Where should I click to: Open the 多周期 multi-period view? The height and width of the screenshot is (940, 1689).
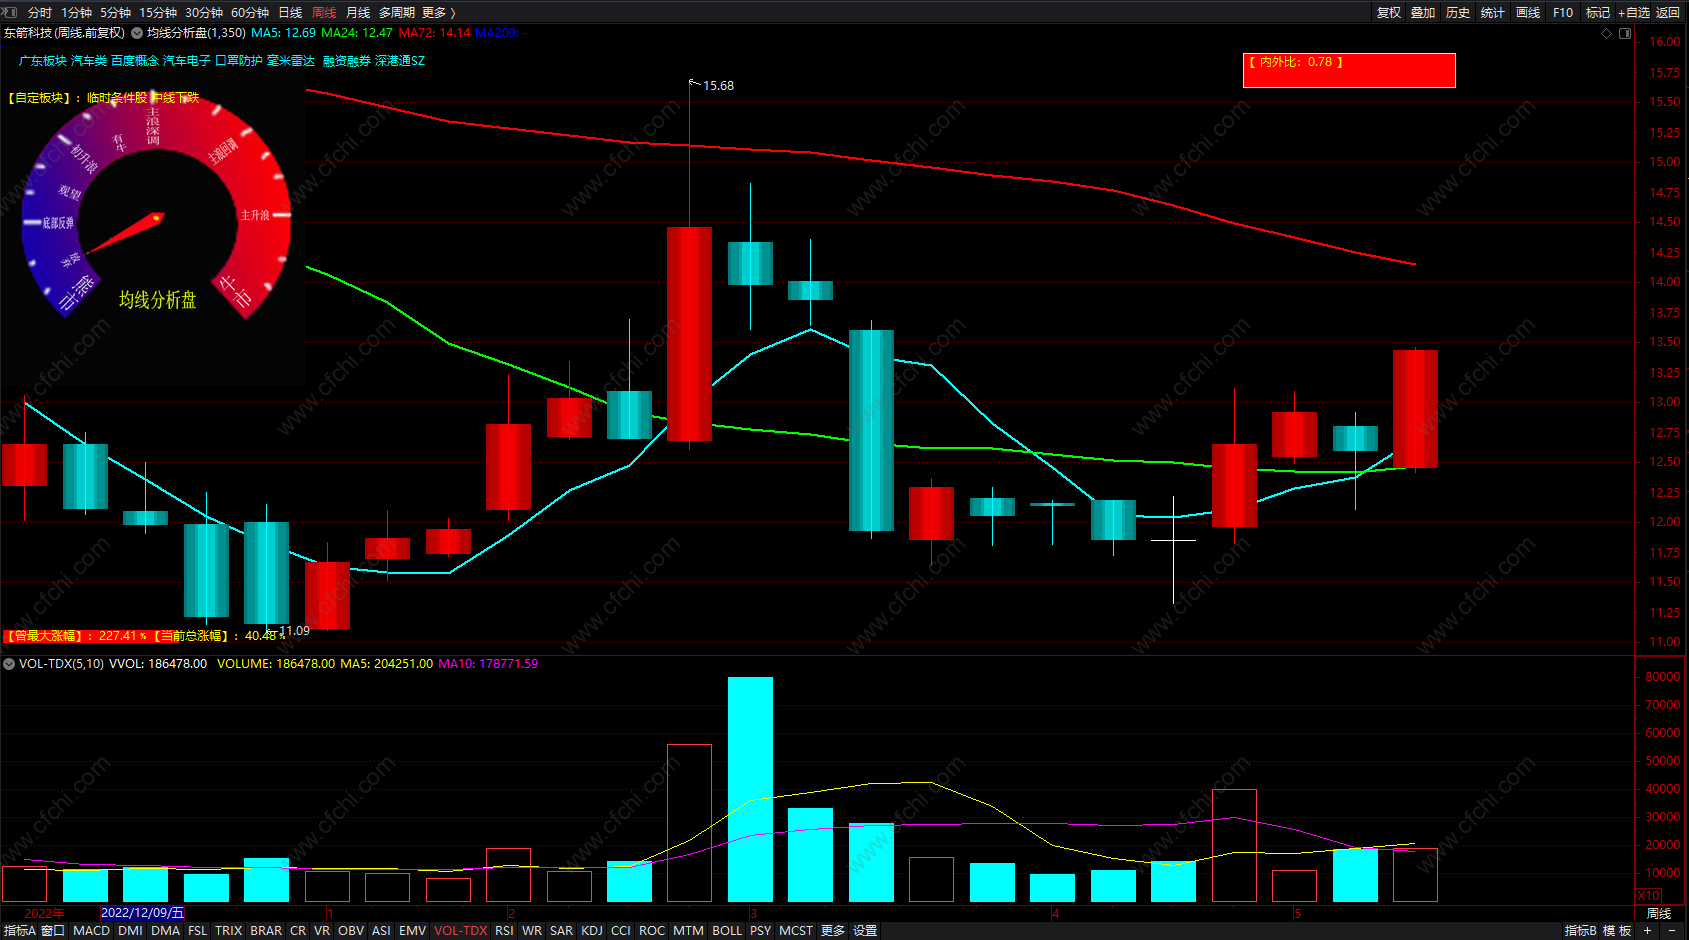pos(397,12)
